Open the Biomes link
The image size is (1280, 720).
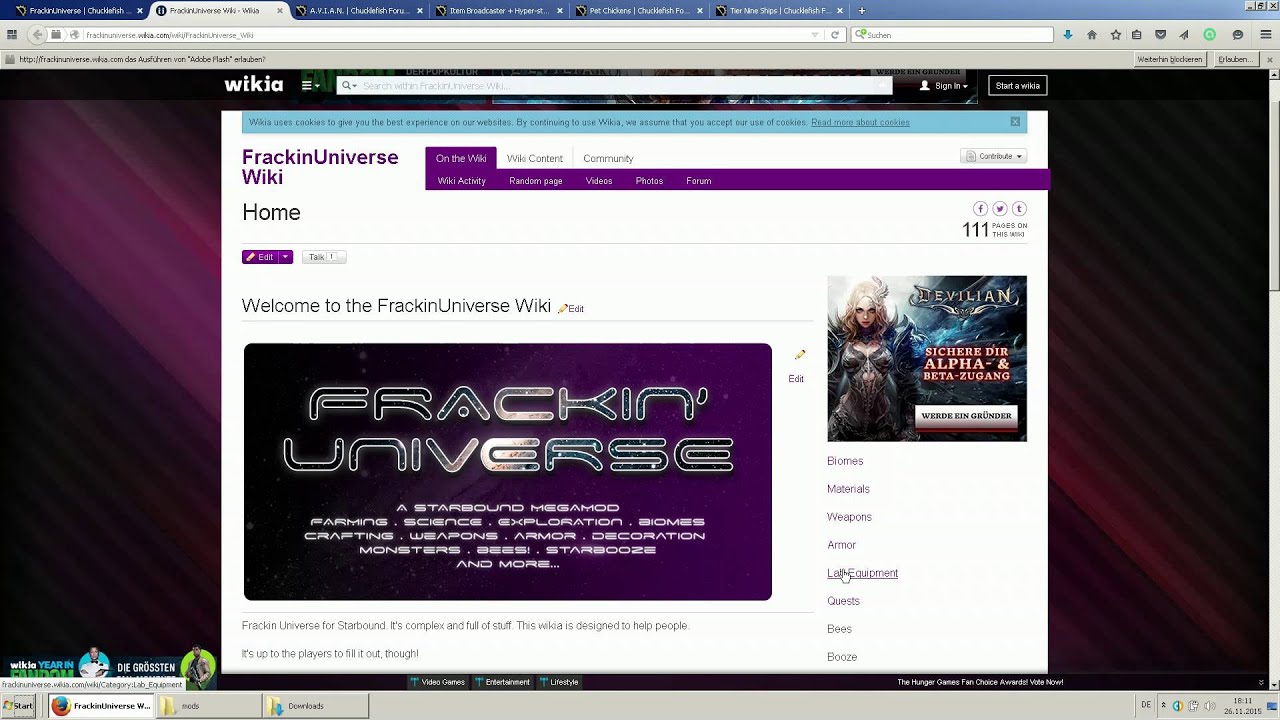(845, 461)
